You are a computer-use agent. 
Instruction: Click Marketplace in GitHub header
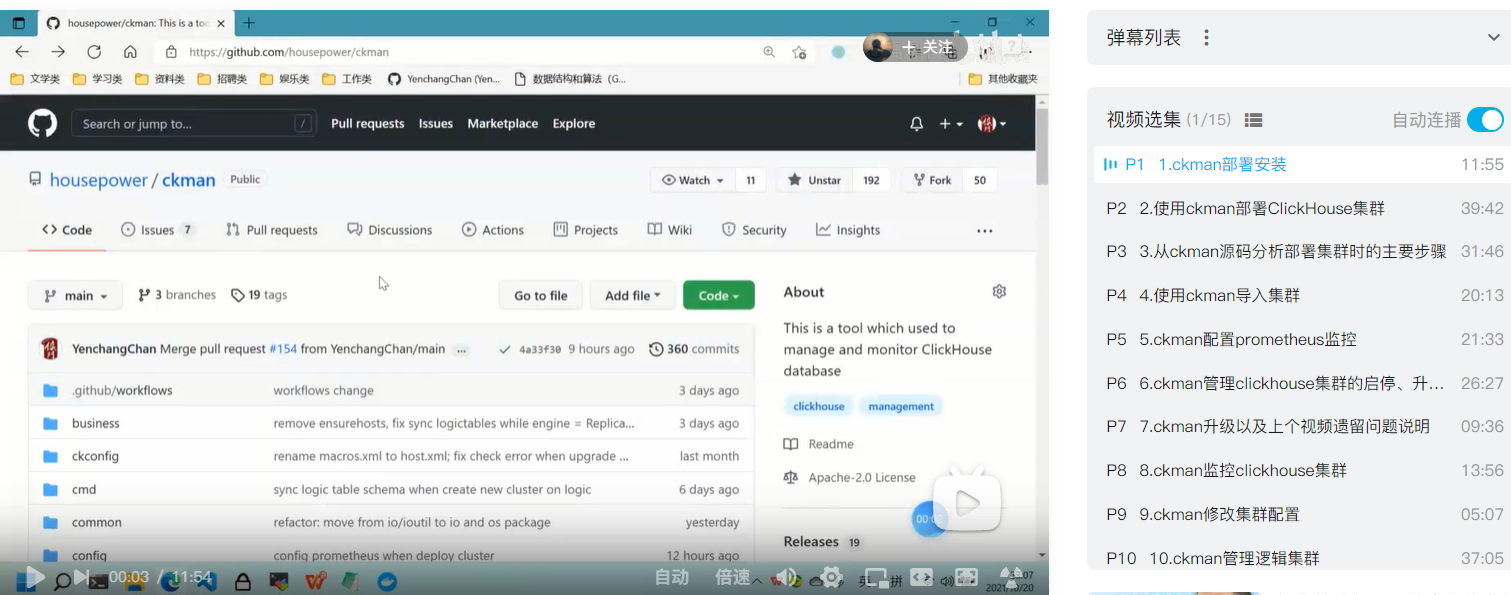coord(503,124)
